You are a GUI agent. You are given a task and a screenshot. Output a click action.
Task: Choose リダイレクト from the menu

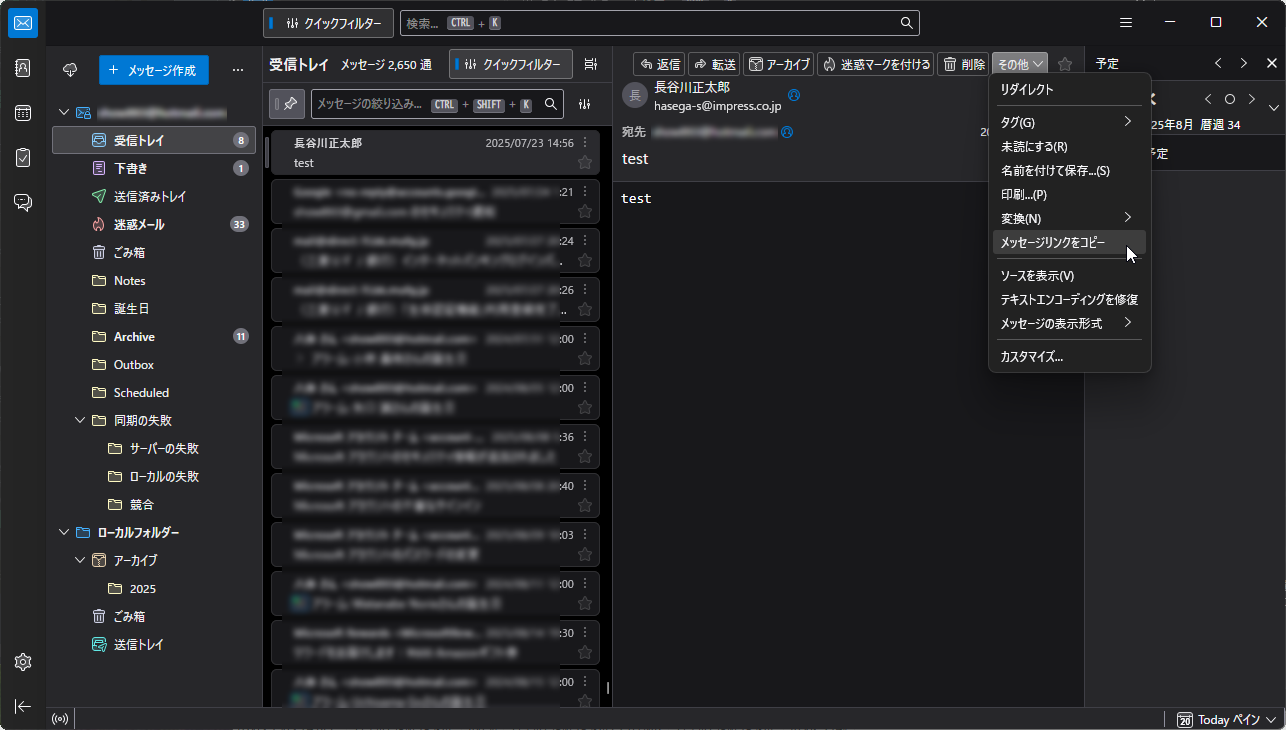coord(1067,89)
